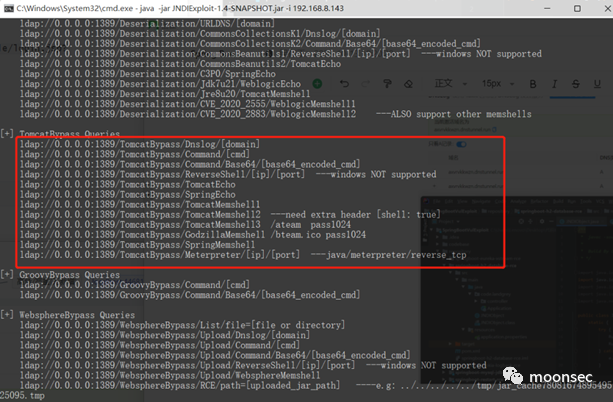Click the clear formatting eraser icon
The width and height of the screenshot is (613, 402).
409,84
